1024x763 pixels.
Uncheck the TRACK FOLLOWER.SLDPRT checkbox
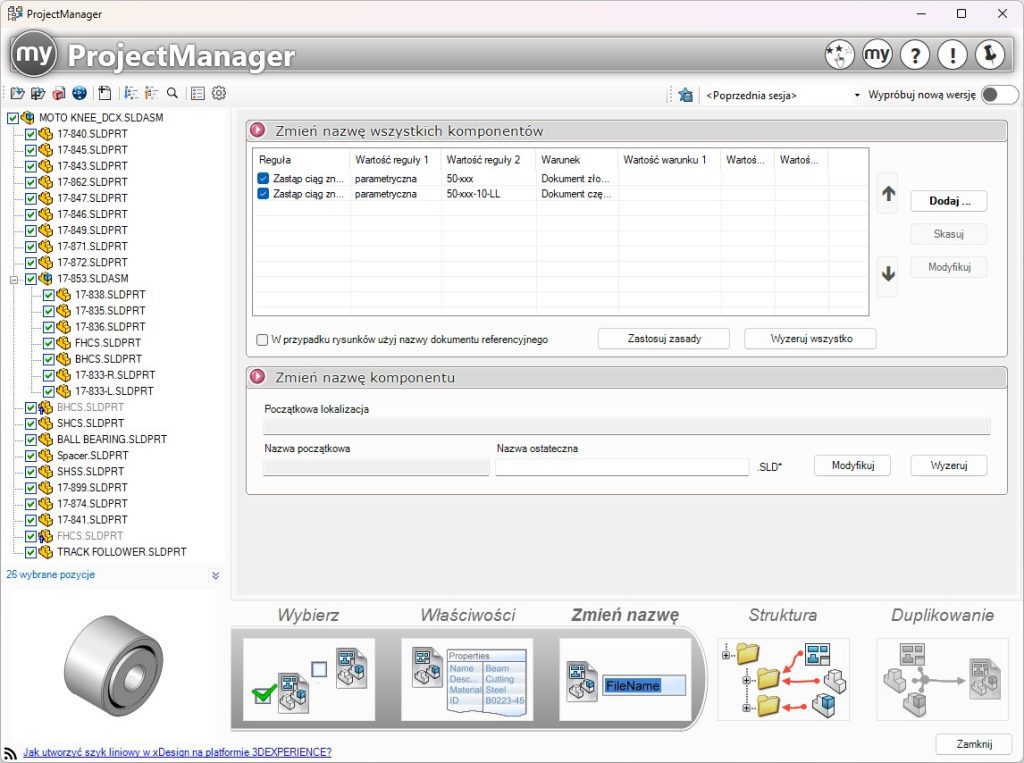31,553
